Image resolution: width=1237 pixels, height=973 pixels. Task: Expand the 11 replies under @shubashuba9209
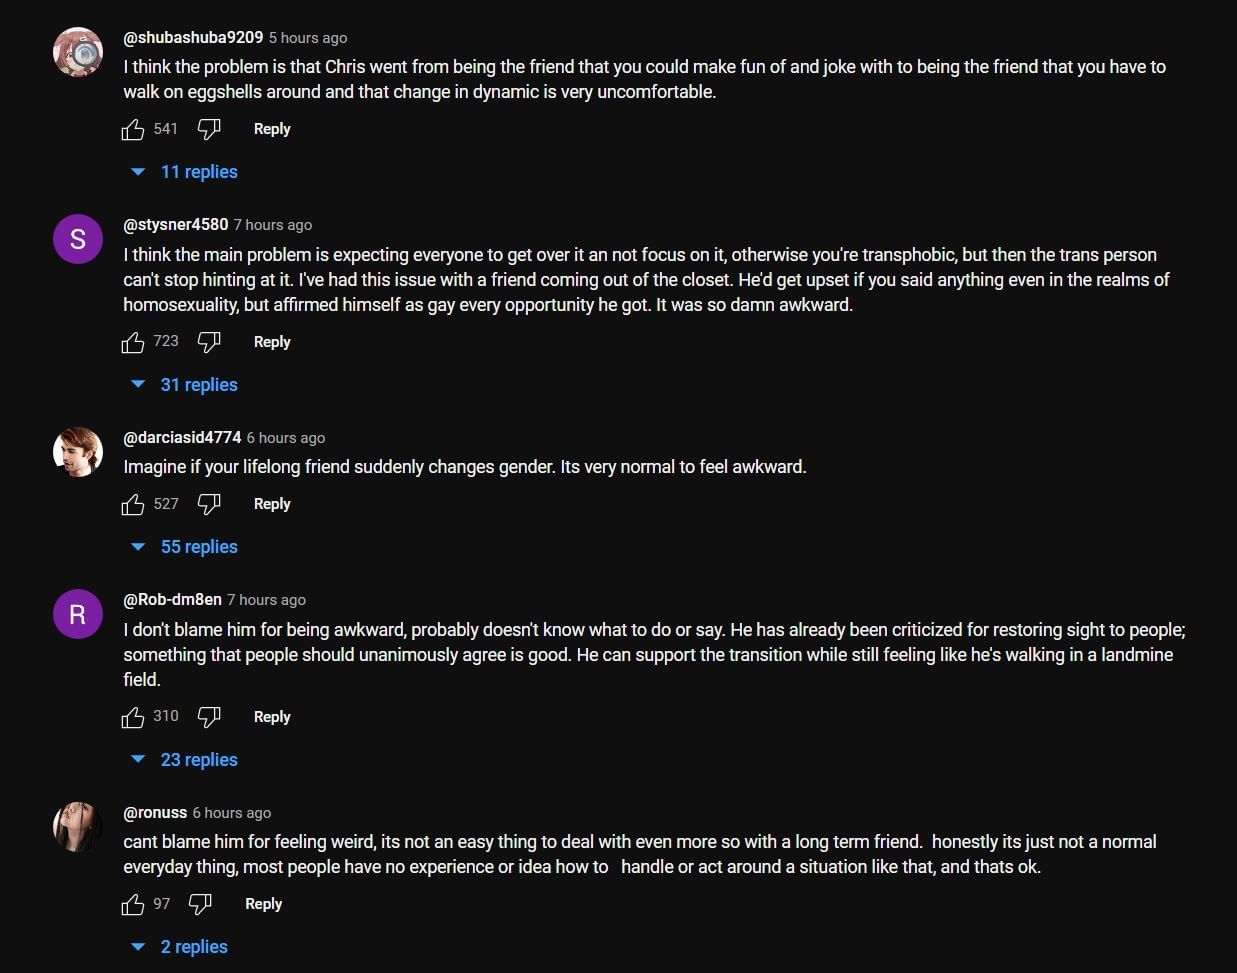coord(200,171)
